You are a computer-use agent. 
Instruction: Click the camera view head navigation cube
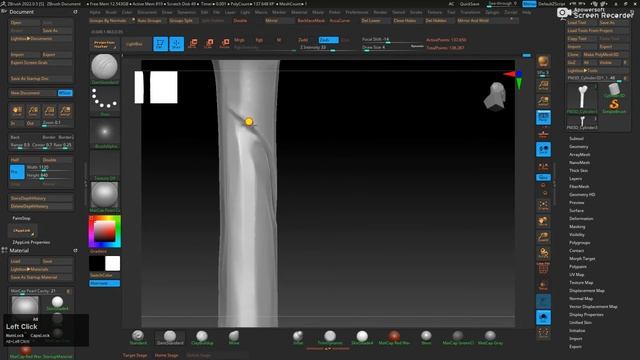click(x=496, y=97)
